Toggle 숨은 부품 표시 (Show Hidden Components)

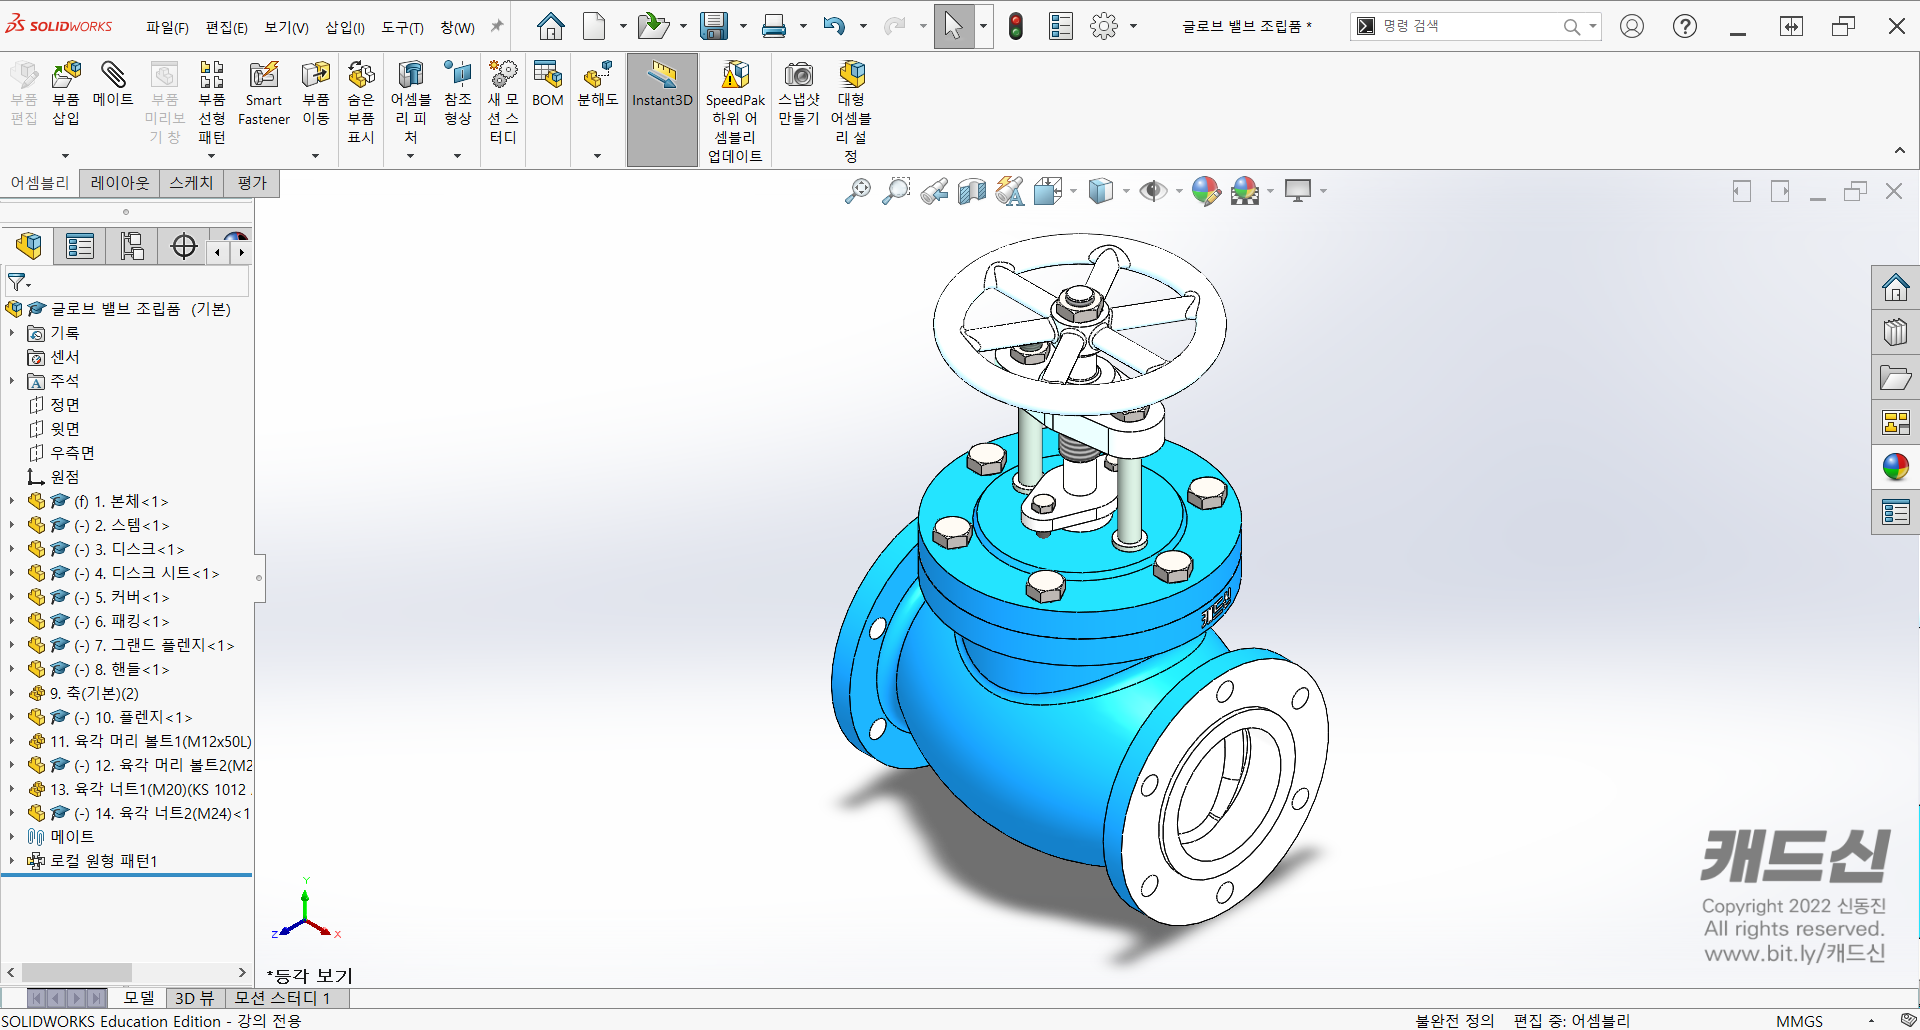pos(361,102)
